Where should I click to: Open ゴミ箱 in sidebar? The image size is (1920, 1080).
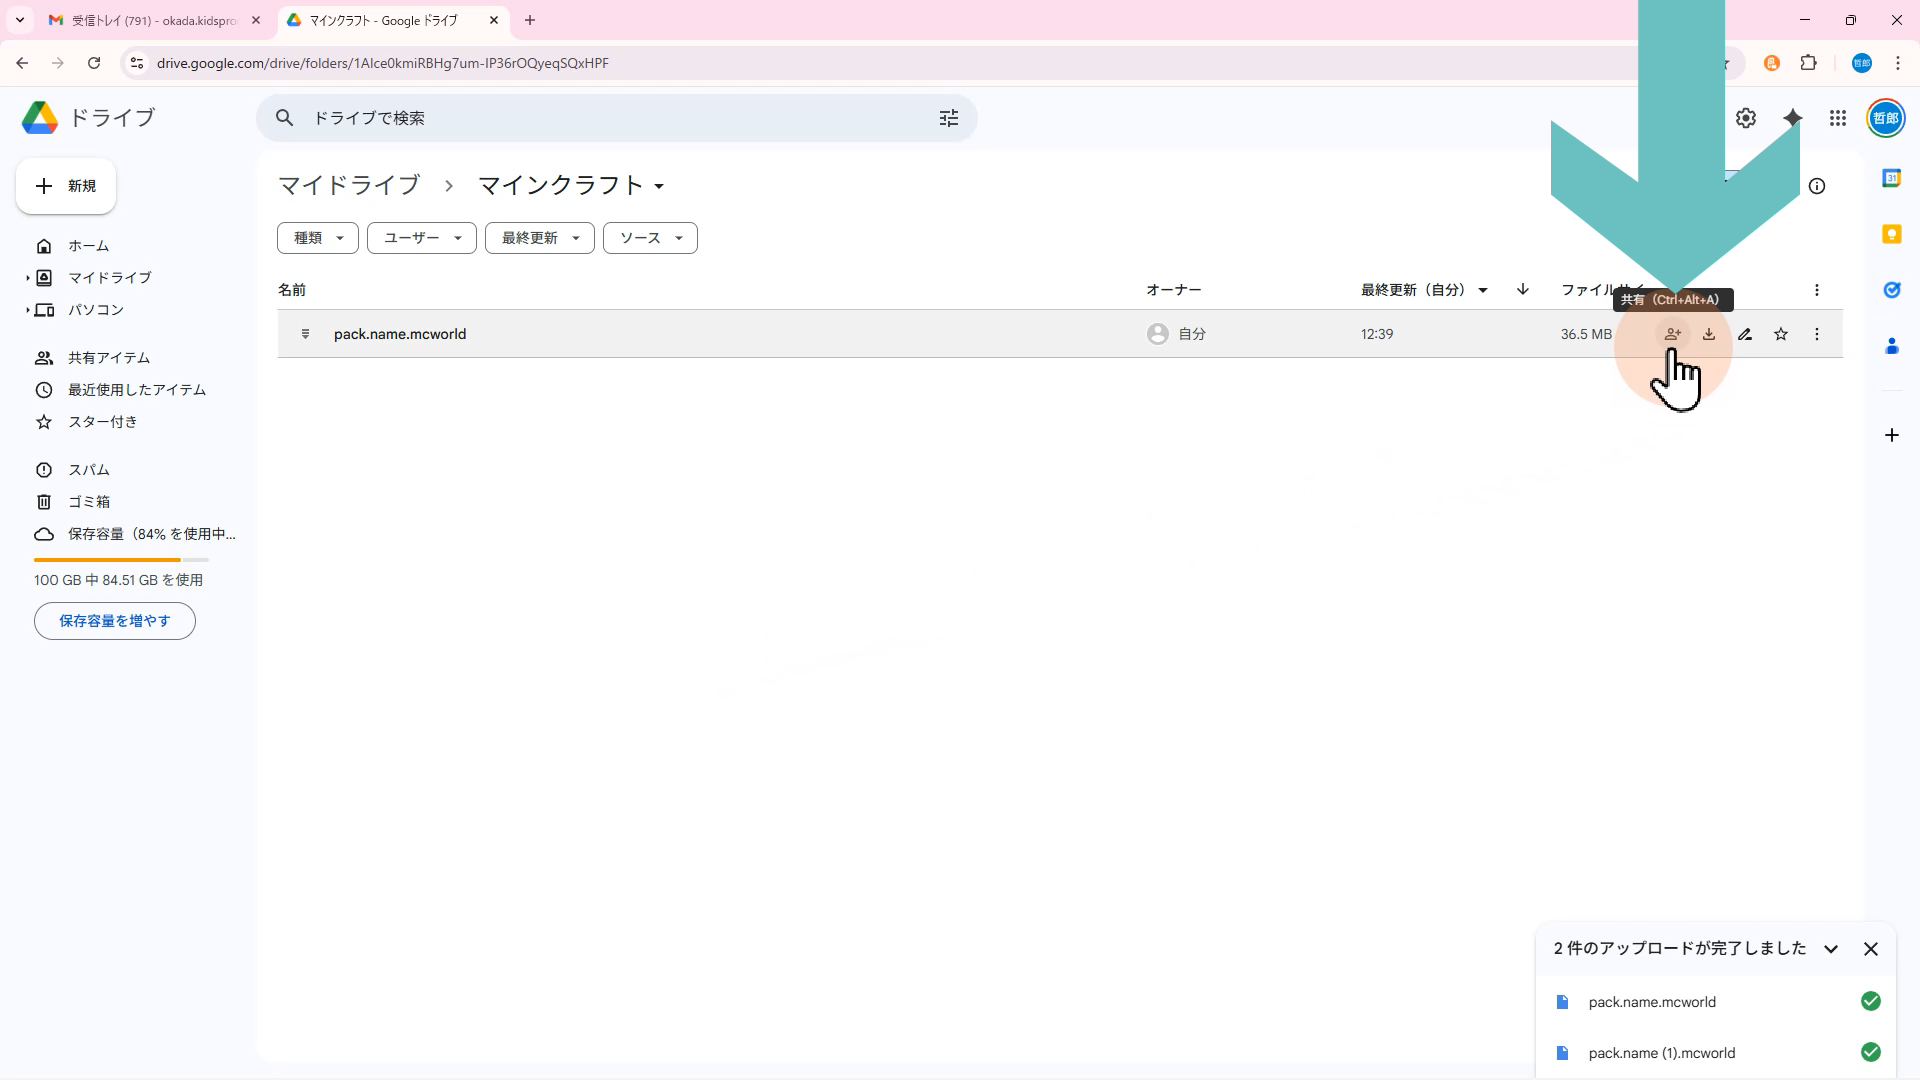point(89,502)
